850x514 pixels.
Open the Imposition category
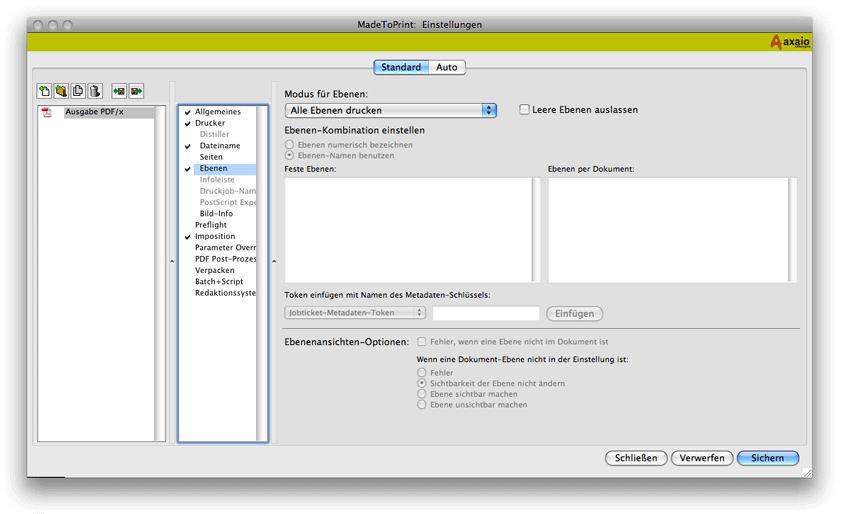click(x=215, y=236)
